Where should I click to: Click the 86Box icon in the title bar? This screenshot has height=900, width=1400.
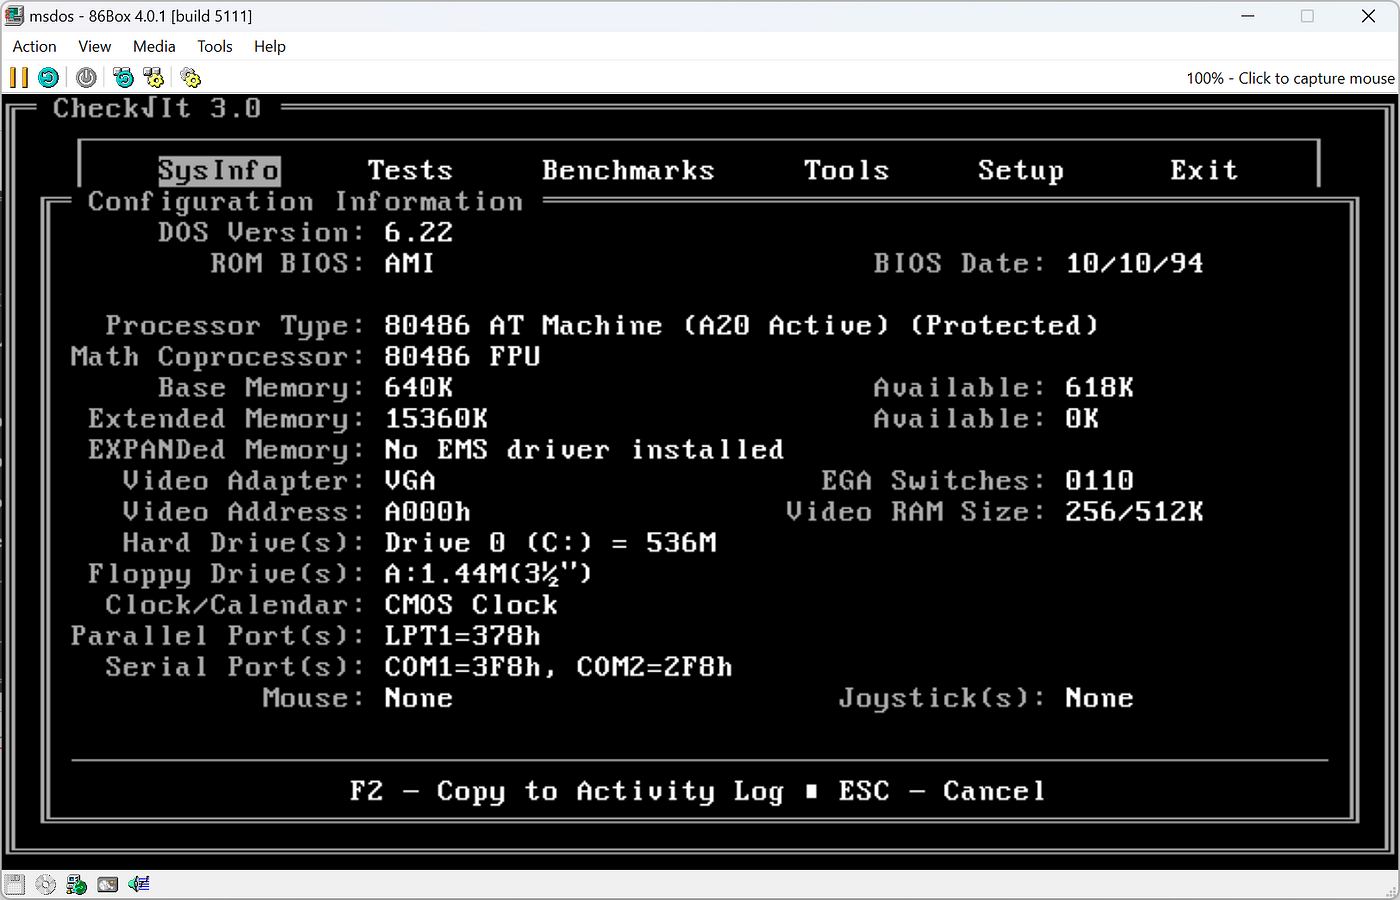pos(15,16)
